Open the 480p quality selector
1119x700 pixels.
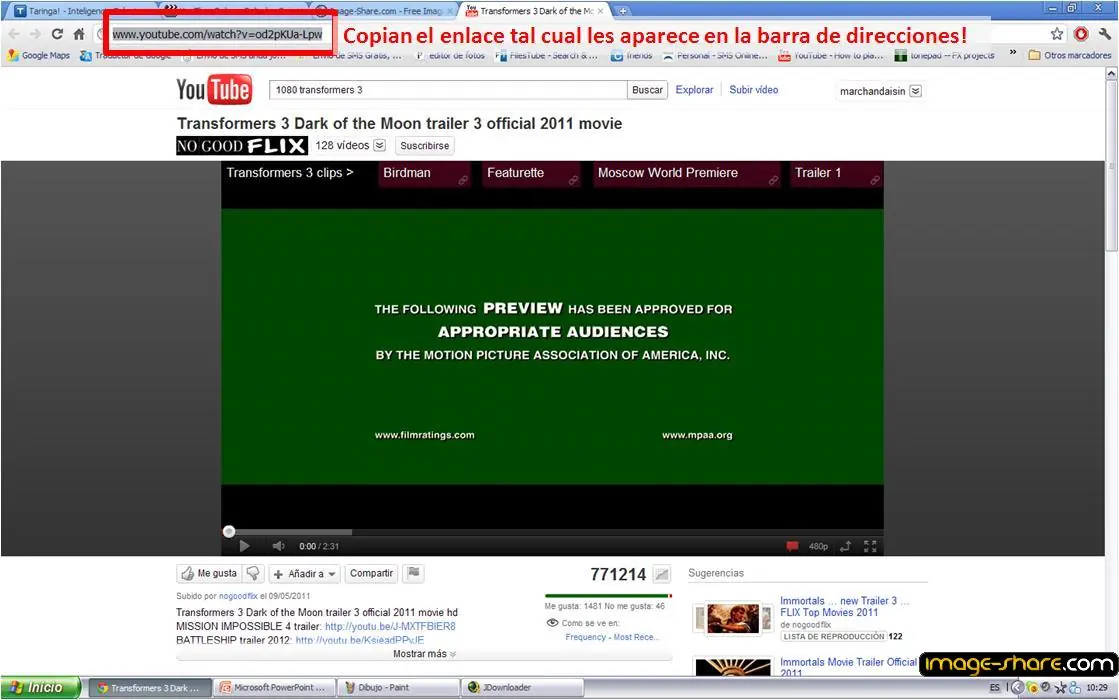[x=819, y=547]
